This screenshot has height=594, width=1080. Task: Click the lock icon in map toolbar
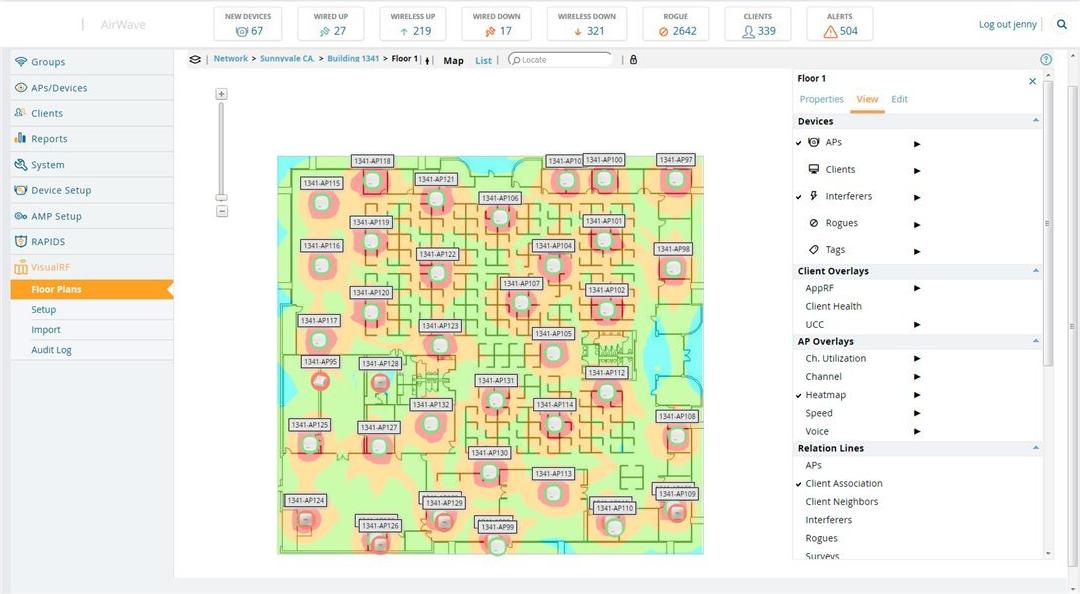(633, 60)
